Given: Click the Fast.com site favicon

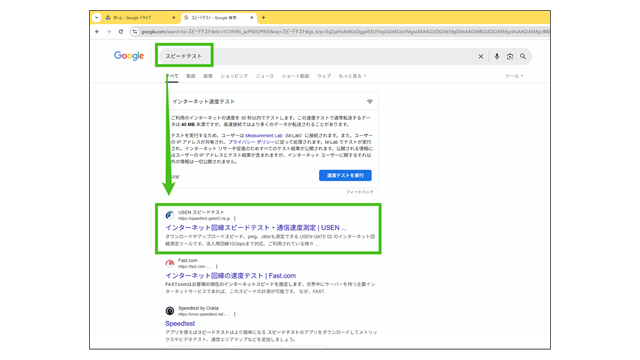Looking at the screenshot, I should coord(170,263).
